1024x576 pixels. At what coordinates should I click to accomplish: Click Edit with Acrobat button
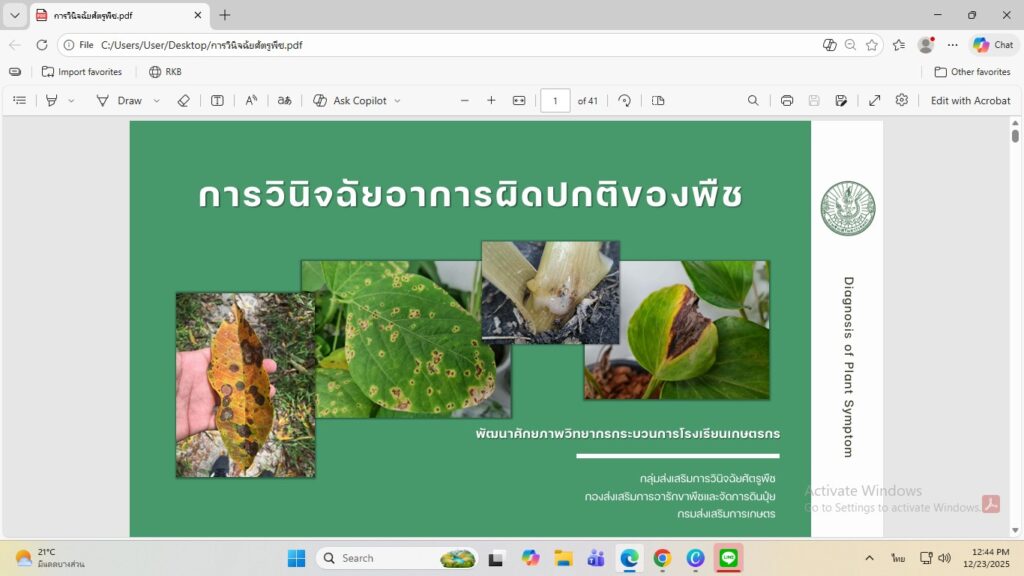[970, 100]
